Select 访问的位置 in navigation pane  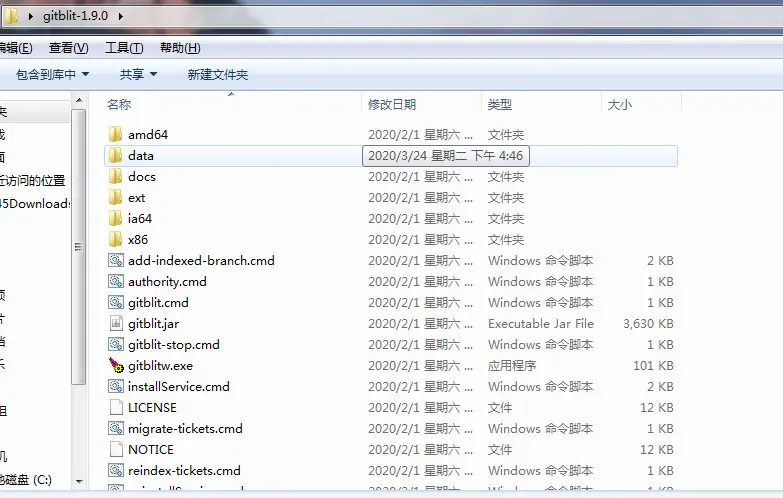(32, 180)
